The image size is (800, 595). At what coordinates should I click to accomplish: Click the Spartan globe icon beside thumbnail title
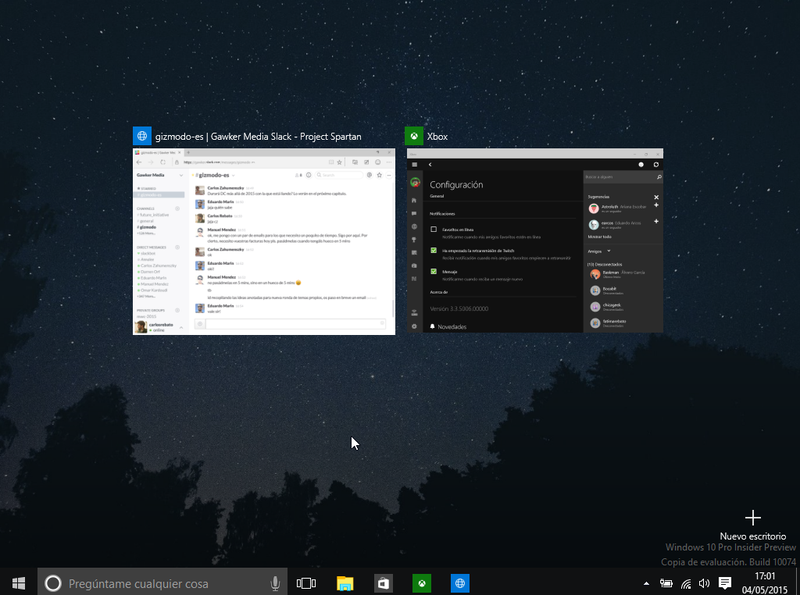pyautogui.click(x=142, y=136)
